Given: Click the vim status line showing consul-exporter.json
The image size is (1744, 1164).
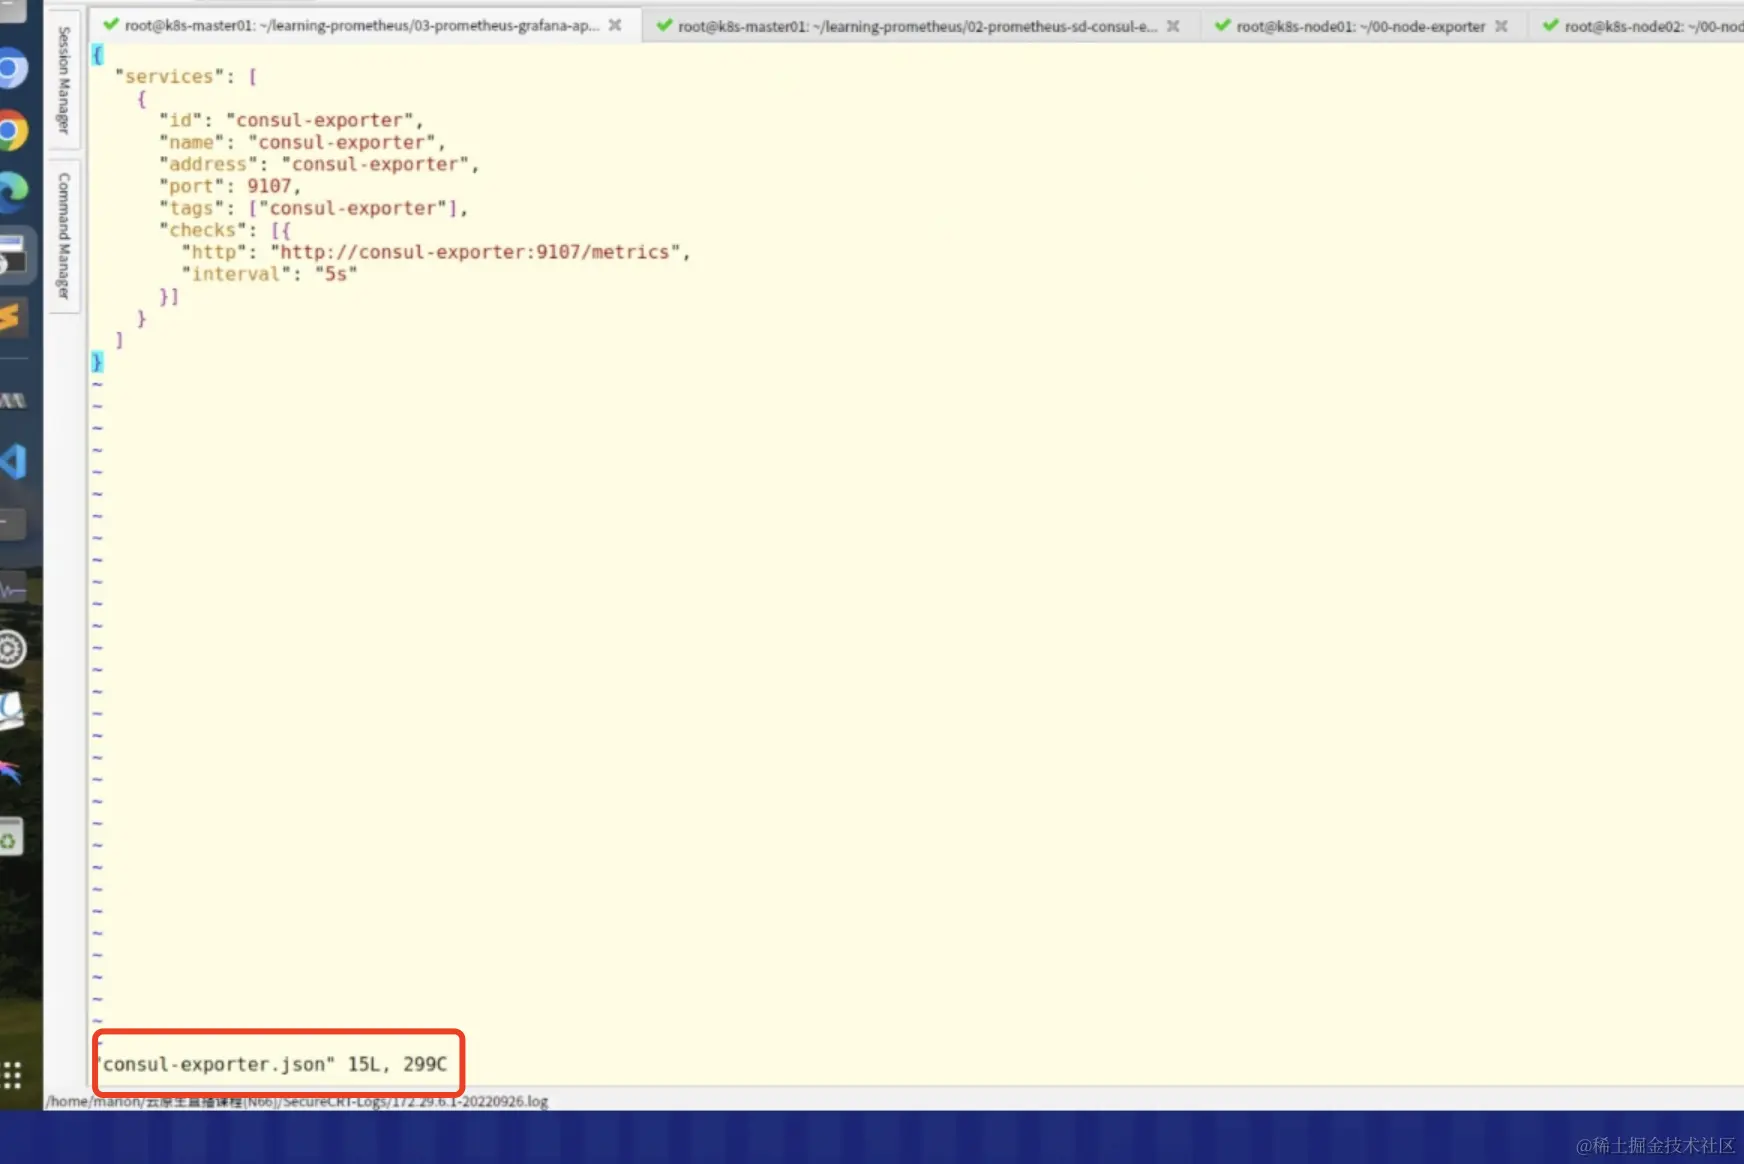Looking at the screenshot, I should [273, 1064].
